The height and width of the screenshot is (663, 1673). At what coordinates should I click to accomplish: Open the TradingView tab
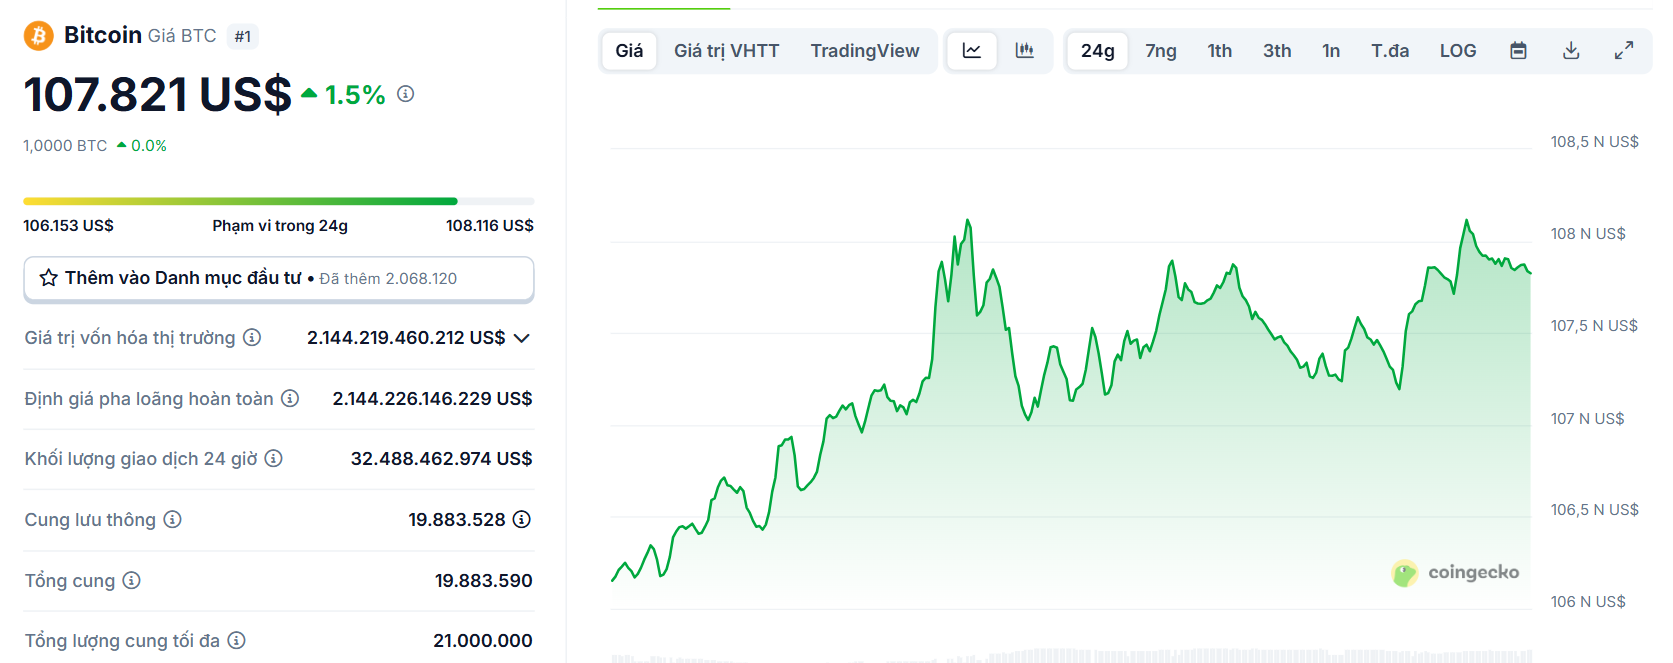865,51
